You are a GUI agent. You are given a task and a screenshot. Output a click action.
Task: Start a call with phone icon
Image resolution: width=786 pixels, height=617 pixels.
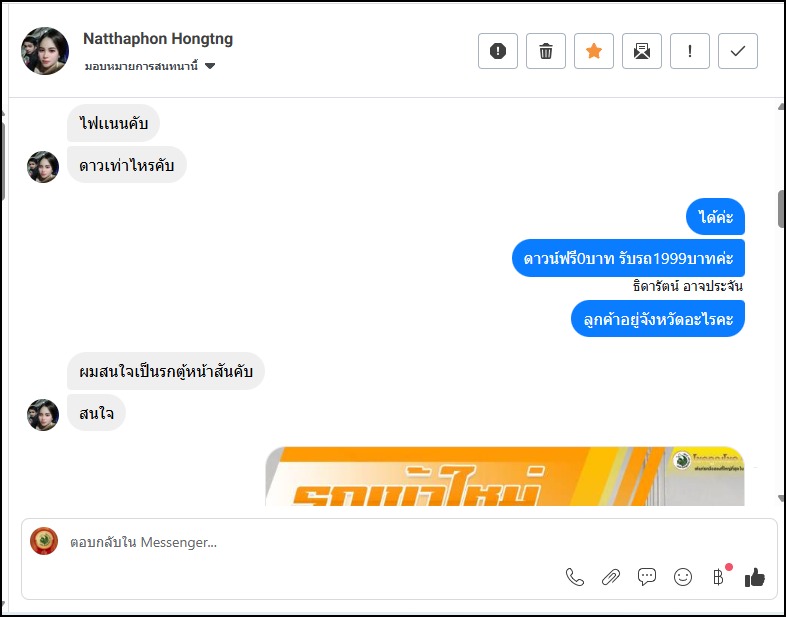coord(574,577)
